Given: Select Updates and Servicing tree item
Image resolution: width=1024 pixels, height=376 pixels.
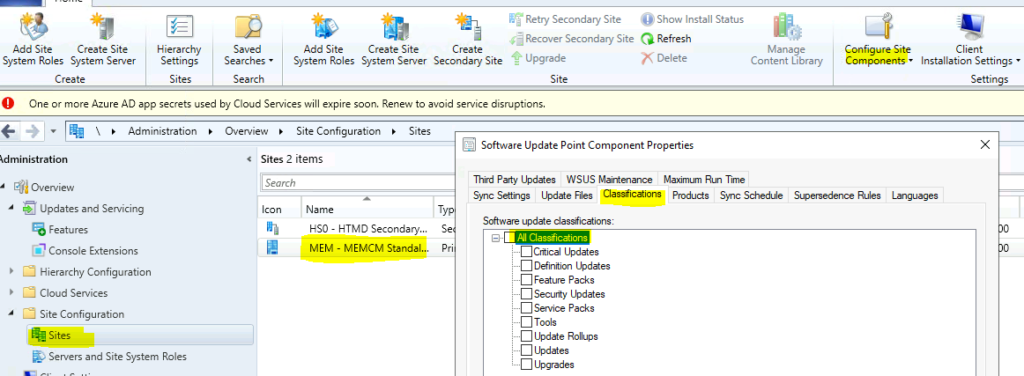Looking at the screenshot, I should [91, 208].
